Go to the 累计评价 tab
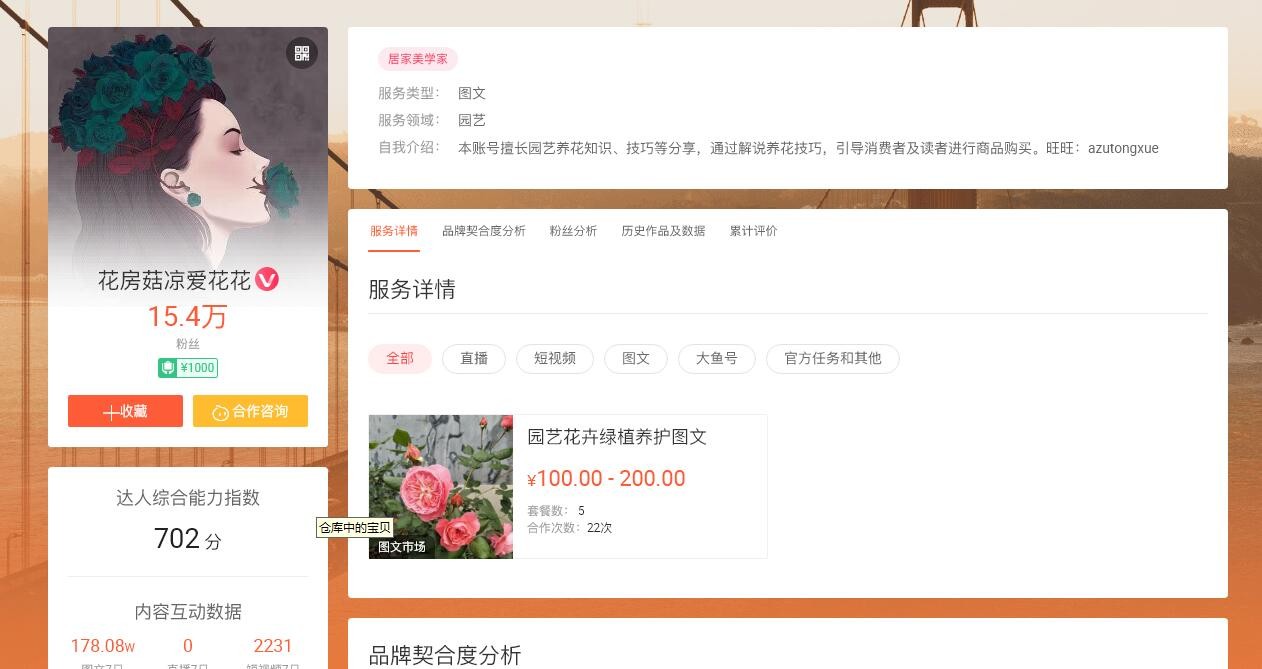1262x669 pixels. click(753, 231)
